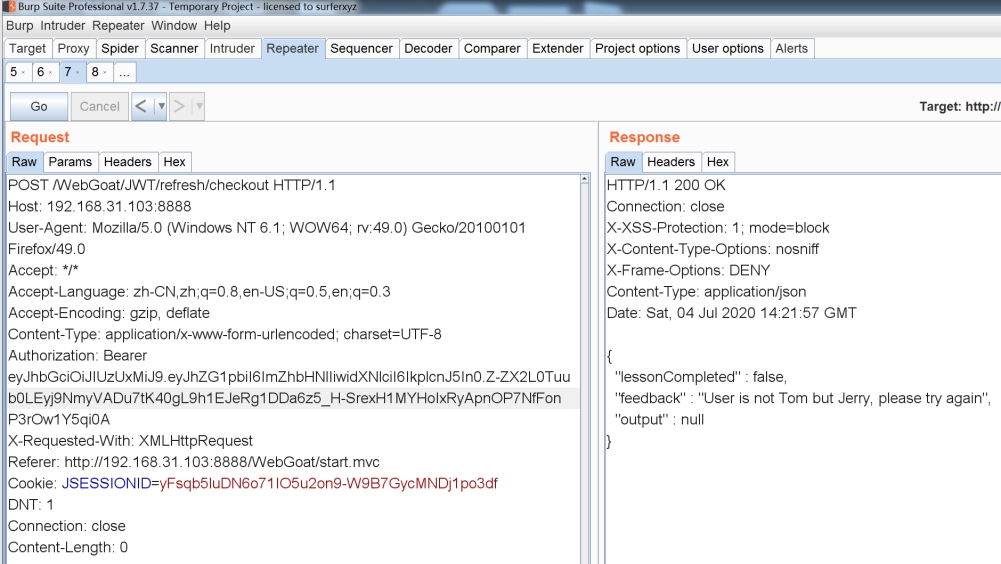Switch to the Proxy tab

tap(73, 49)
